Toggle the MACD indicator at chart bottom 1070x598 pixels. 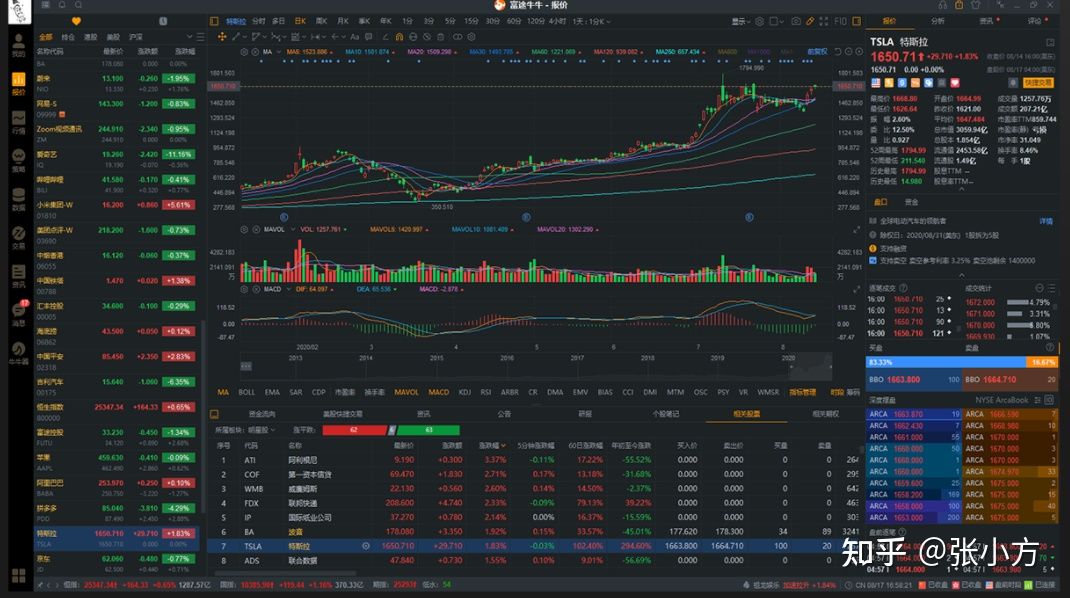click(439, 393)
